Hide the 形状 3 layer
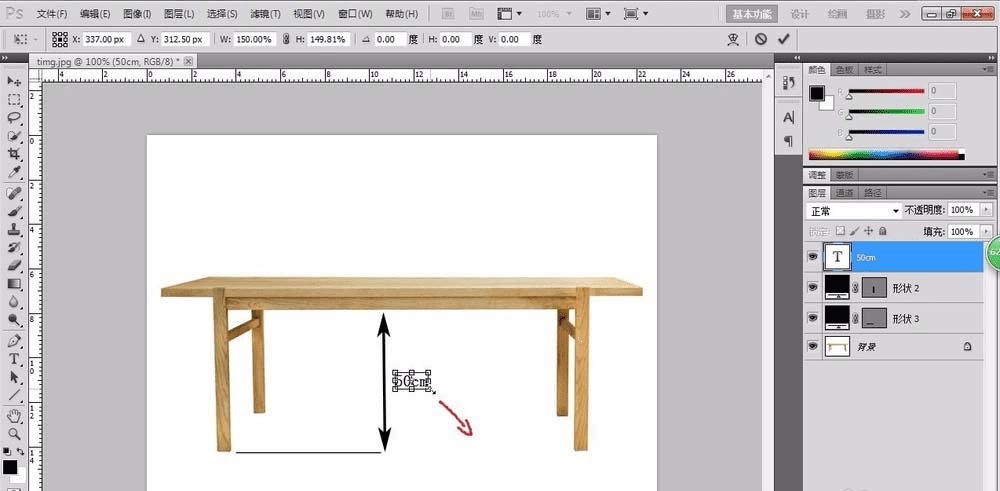 (x=812, y=317)
